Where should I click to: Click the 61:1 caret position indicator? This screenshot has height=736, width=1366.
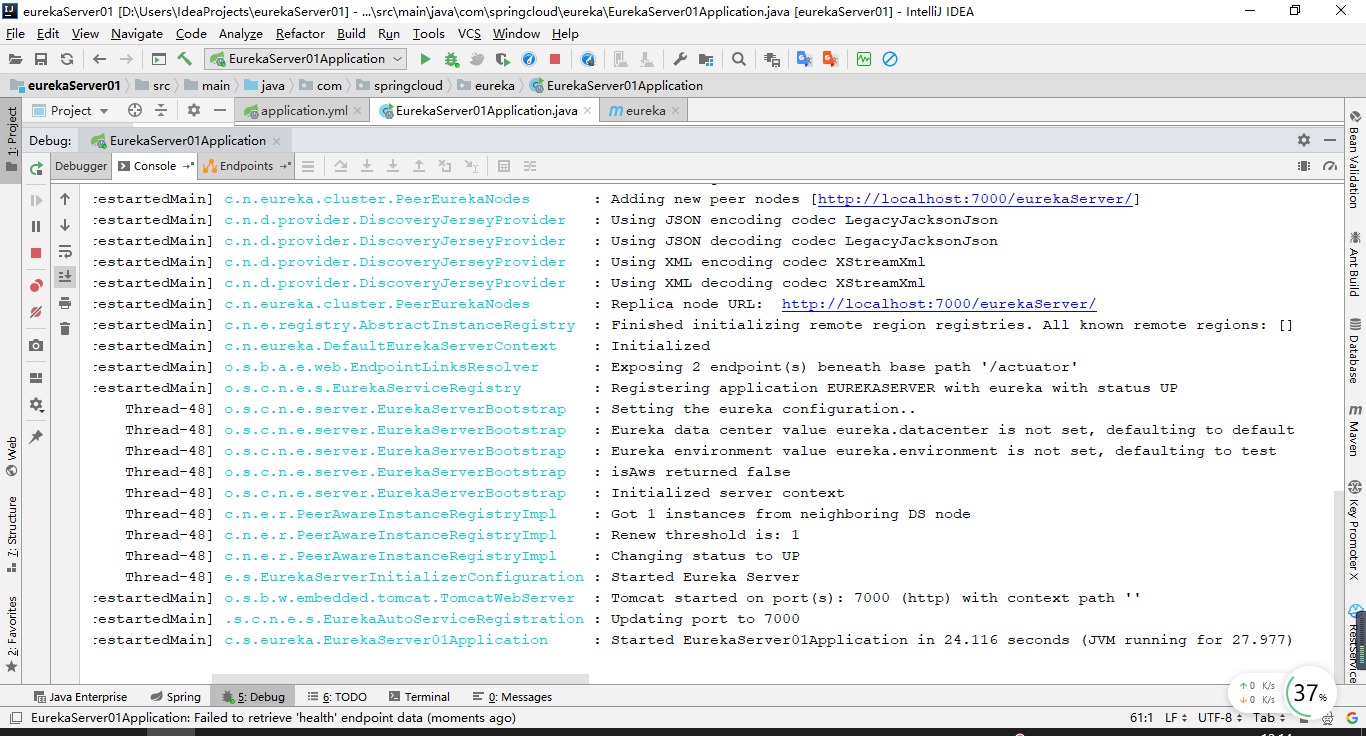1141,718
